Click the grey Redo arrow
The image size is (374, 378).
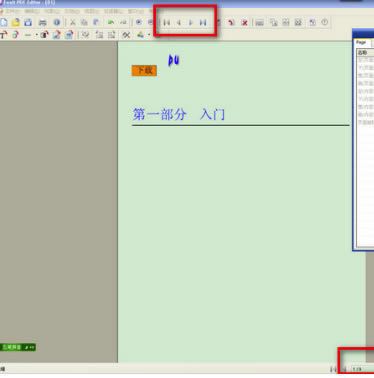point(123,22)
